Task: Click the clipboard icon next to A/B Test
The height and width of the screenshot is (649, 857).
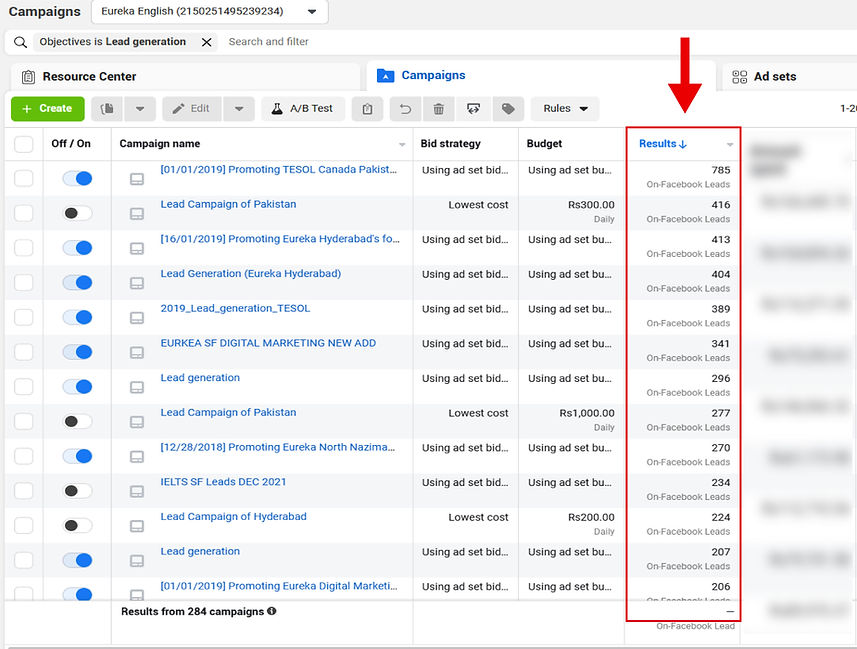Action: coord(367,109)
